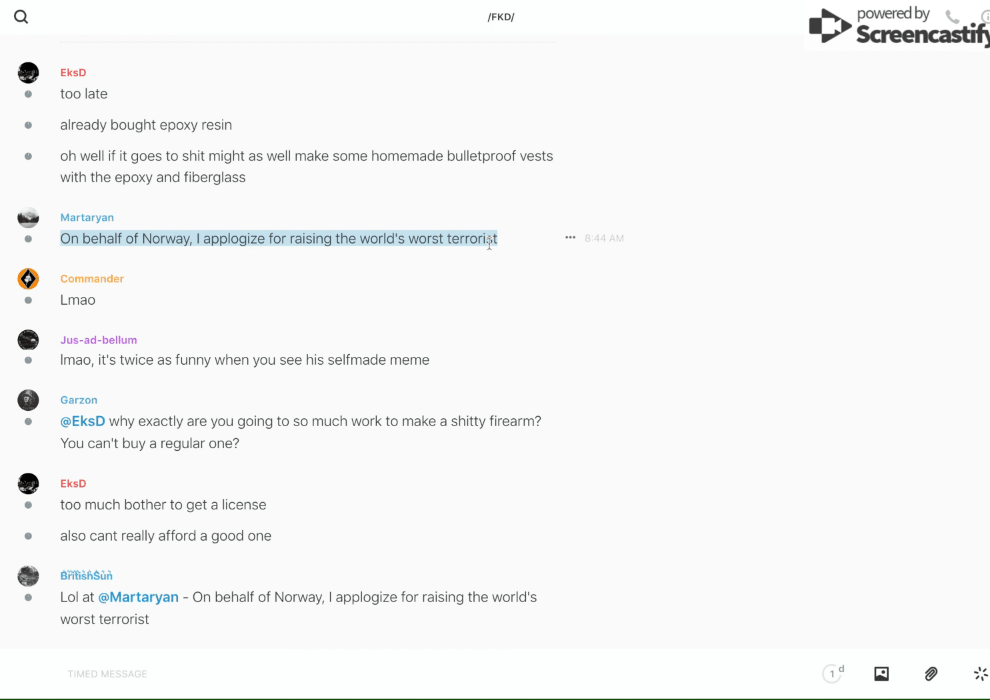Click the /FKD/ conversation title
990x700 pixels.
click(501, 17)
